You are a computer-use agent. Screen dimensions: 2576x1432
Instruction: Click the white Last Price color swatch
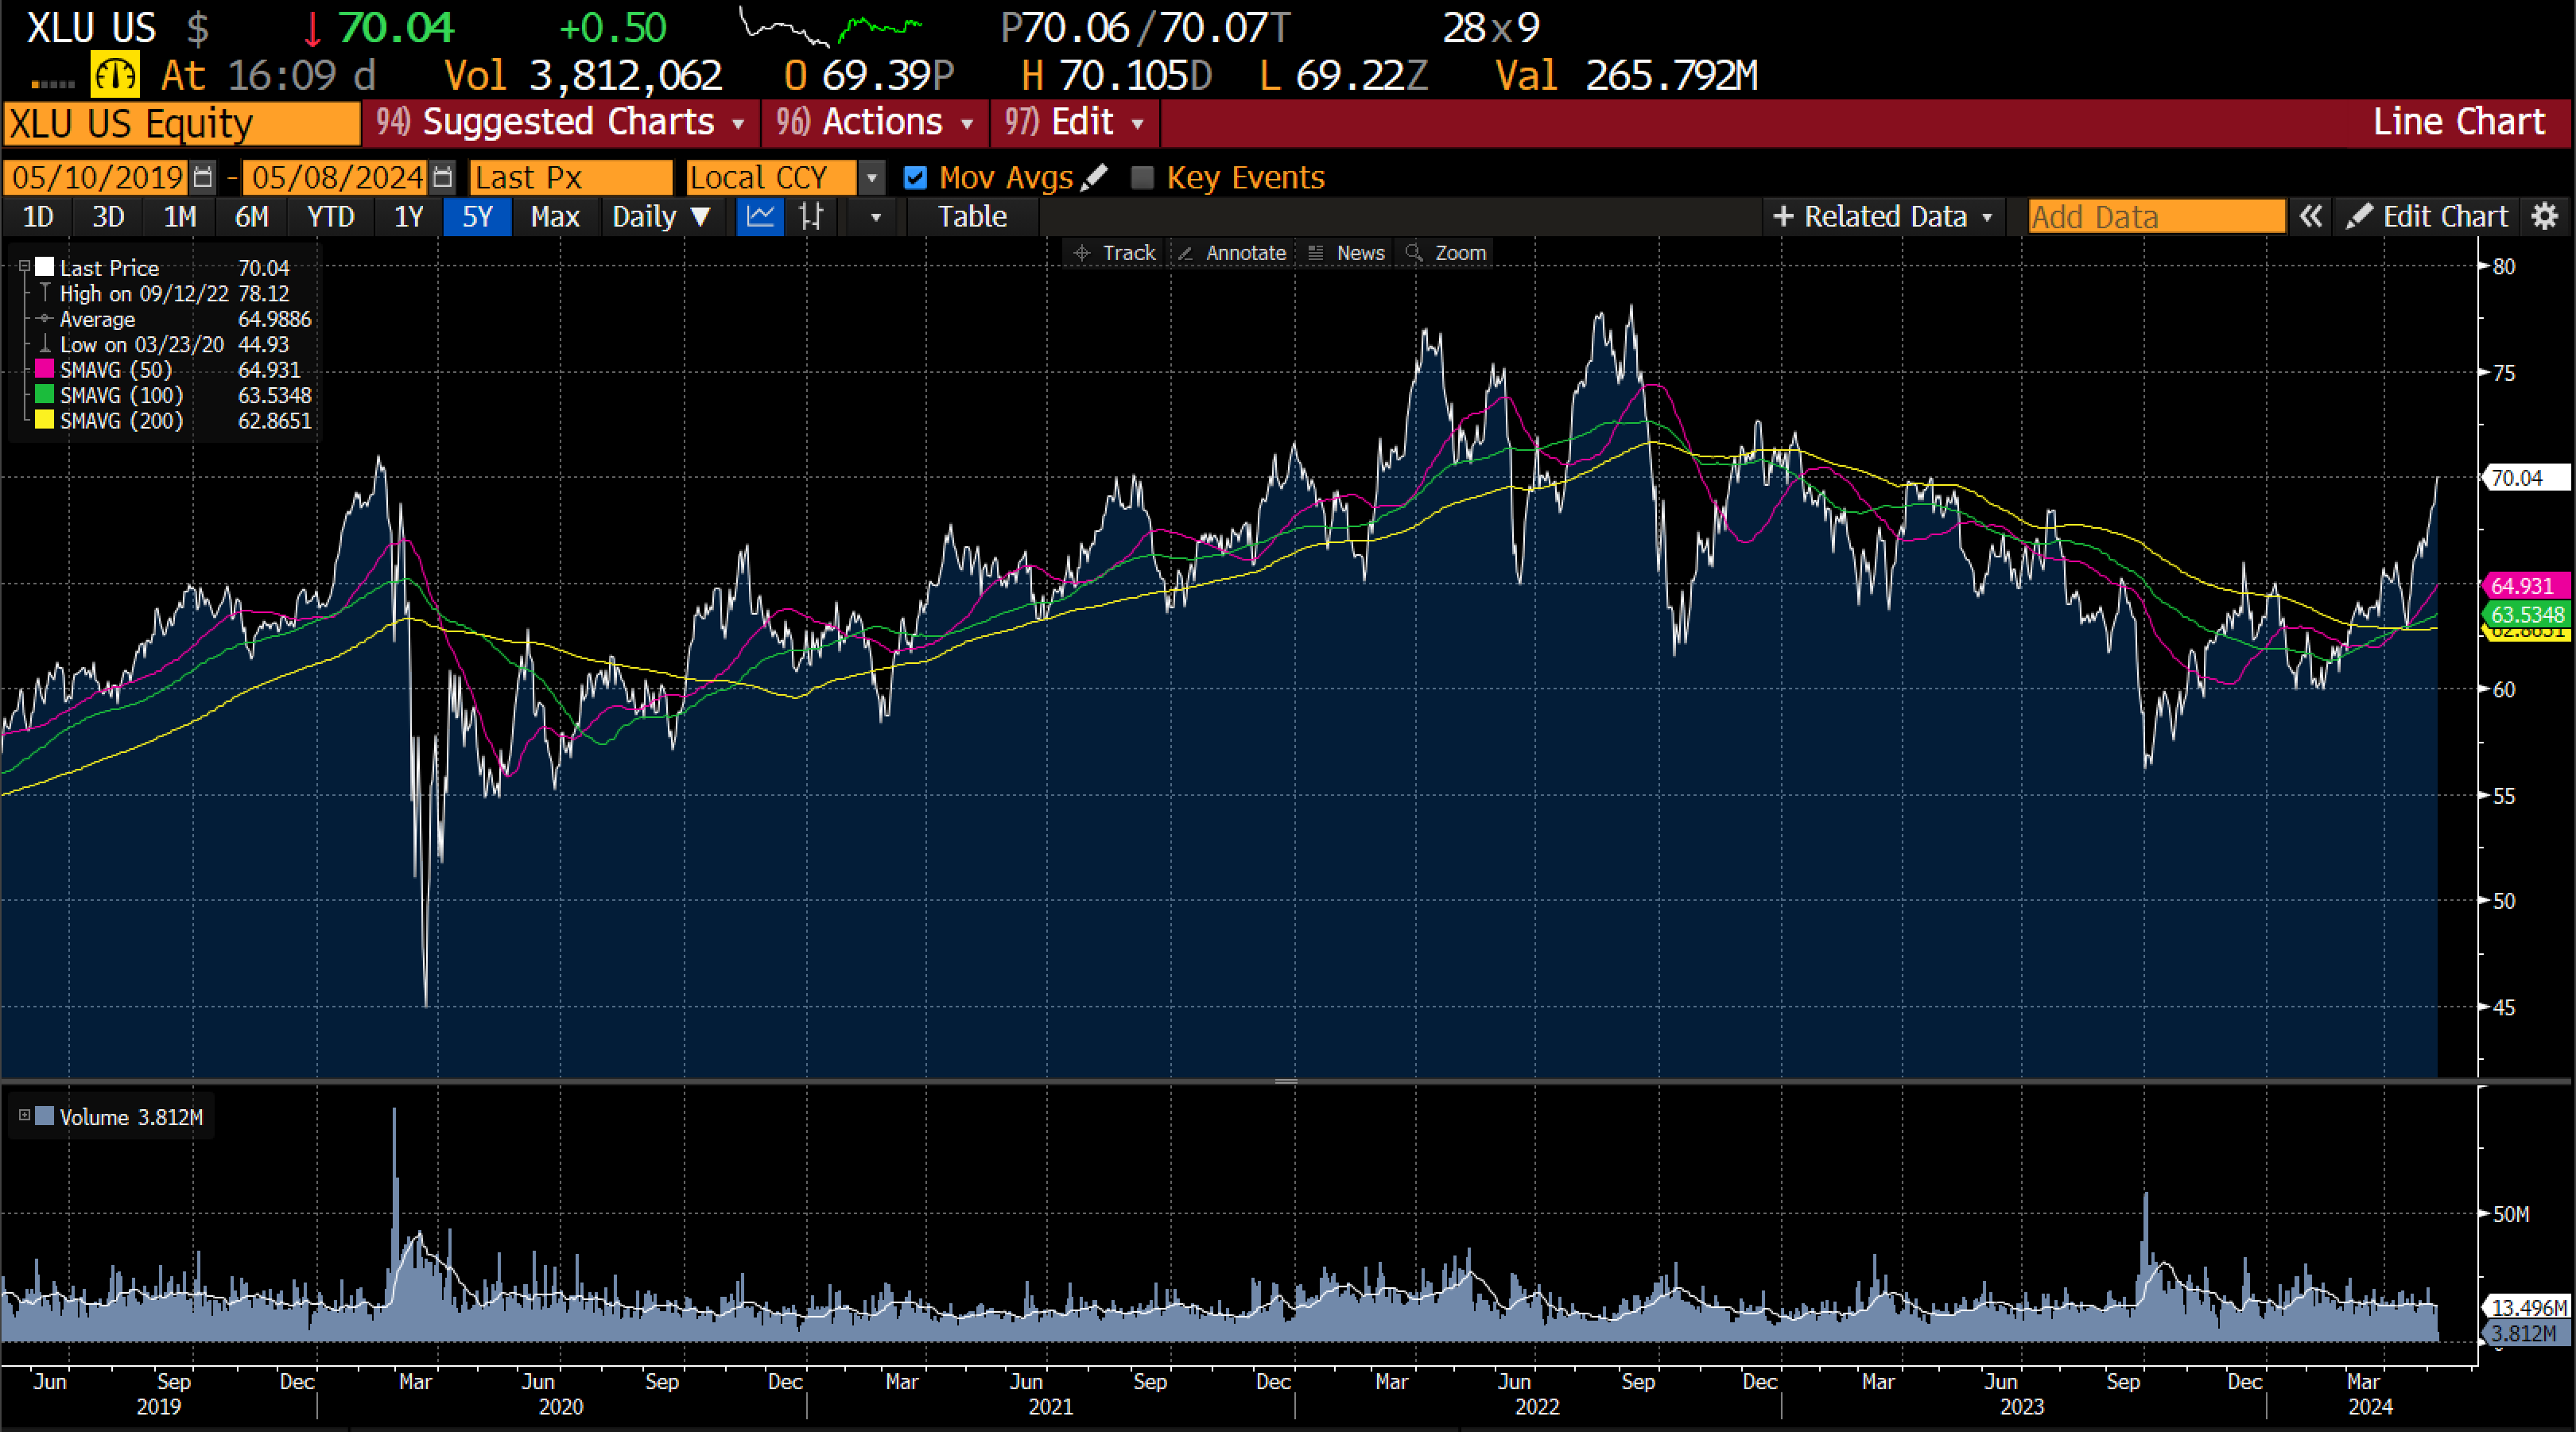pyautogui.click(x=45, y=267)
